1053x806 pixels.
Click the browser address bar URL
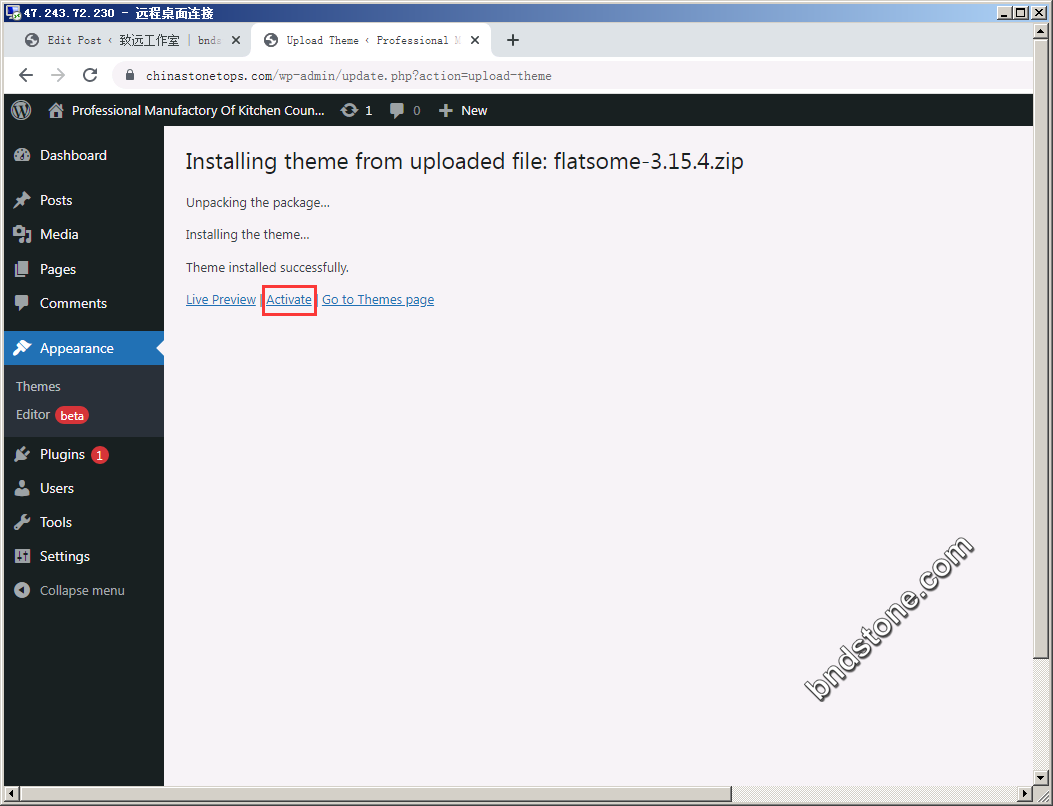tap(349, 76)
